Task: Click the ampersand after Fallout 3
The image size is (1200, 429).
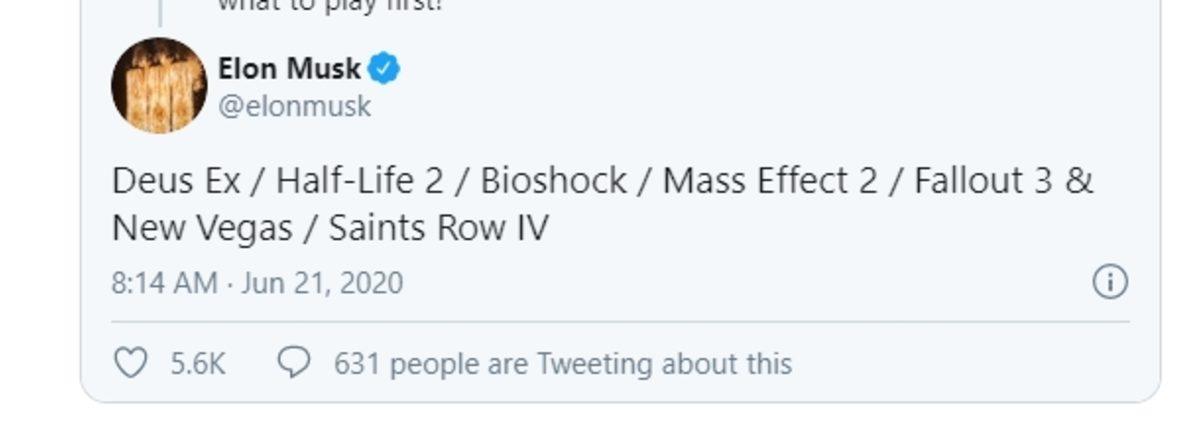Action: pyautogui.click(x=1079, y=181)
